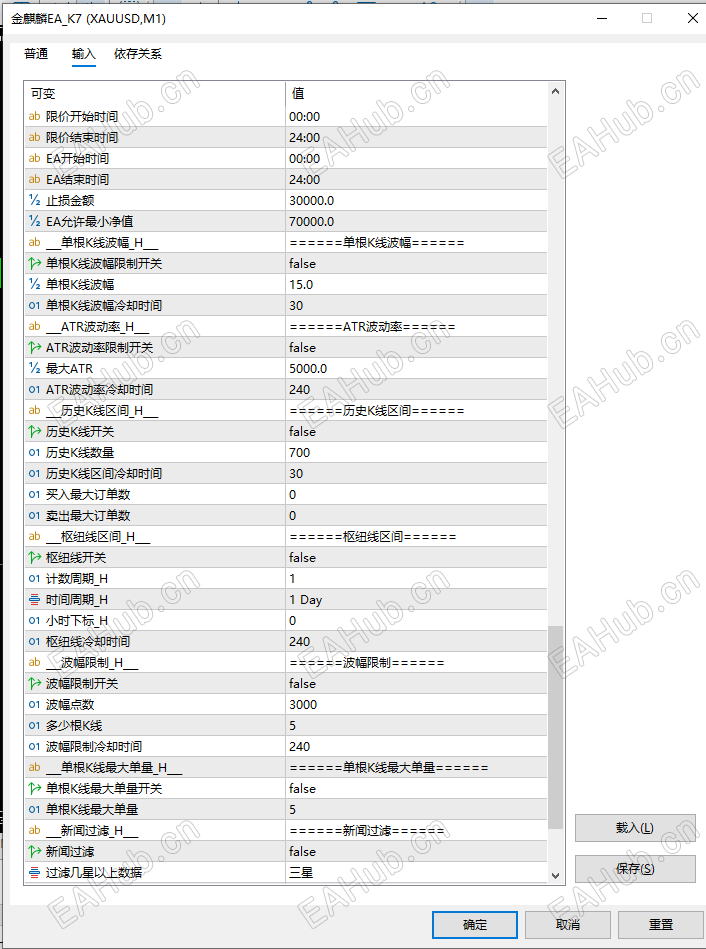Click the string icon beside 限价结束时间
The height and width of the screenshot is (949, 706).
tap(35, 137)
